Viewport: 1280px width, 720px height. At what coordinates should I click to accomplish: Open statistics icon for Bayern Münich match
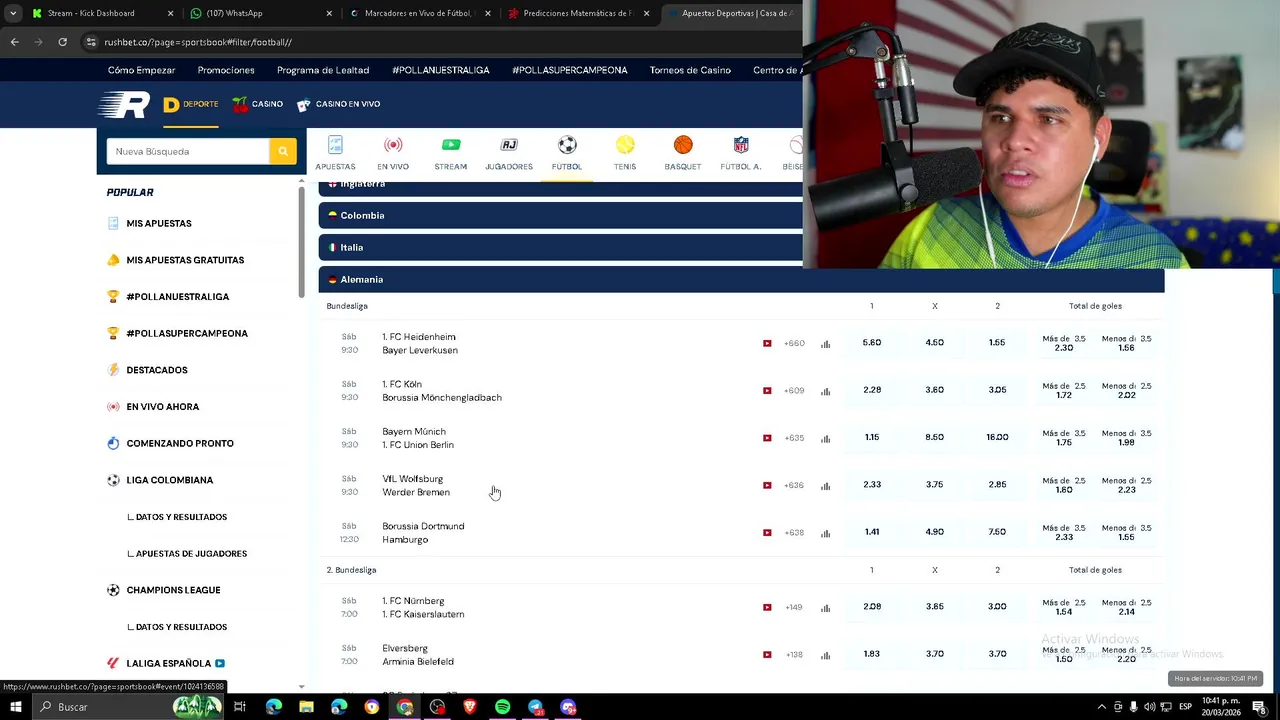pos(825,438)
